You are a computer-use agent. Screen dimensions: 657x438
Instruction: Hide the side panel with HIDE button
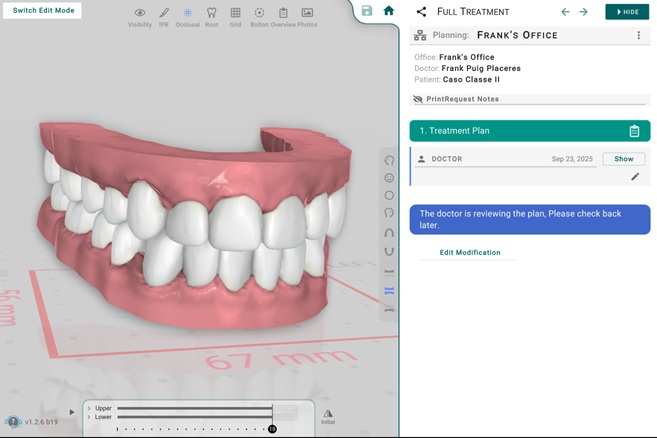point(627,12)
